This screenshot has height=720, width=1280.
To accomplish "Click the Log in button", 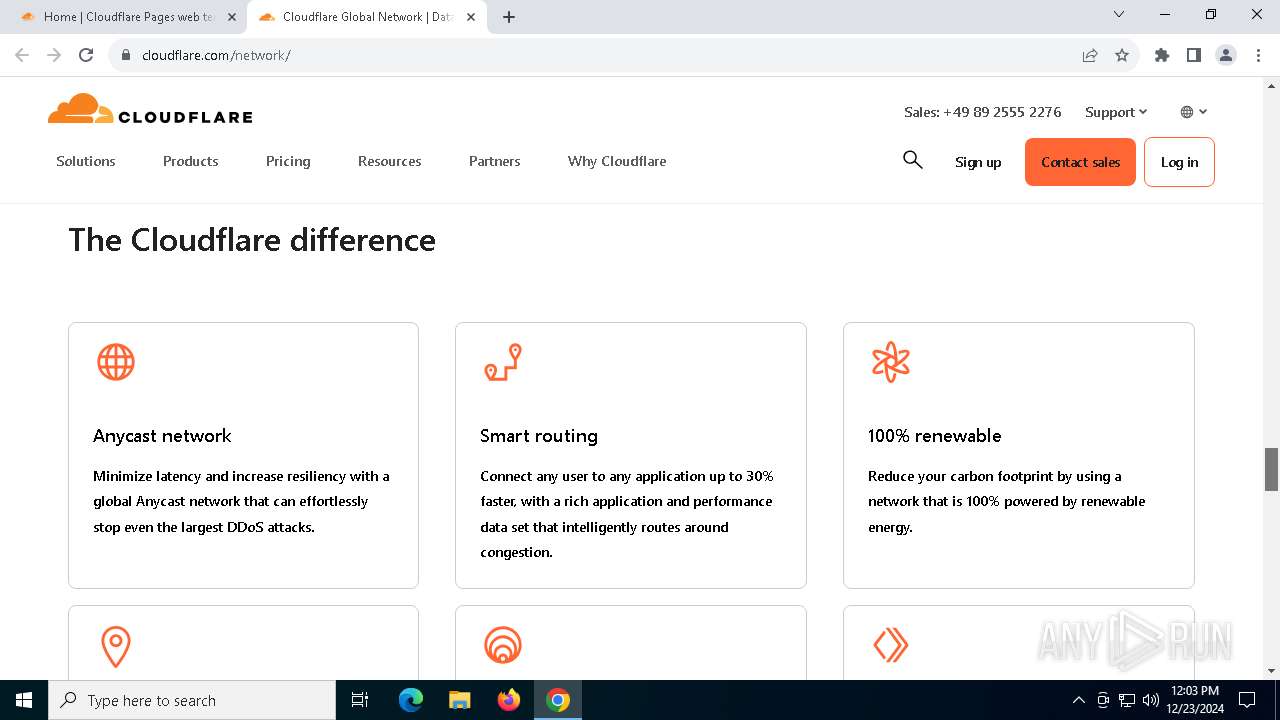I will click(1179, 162).
